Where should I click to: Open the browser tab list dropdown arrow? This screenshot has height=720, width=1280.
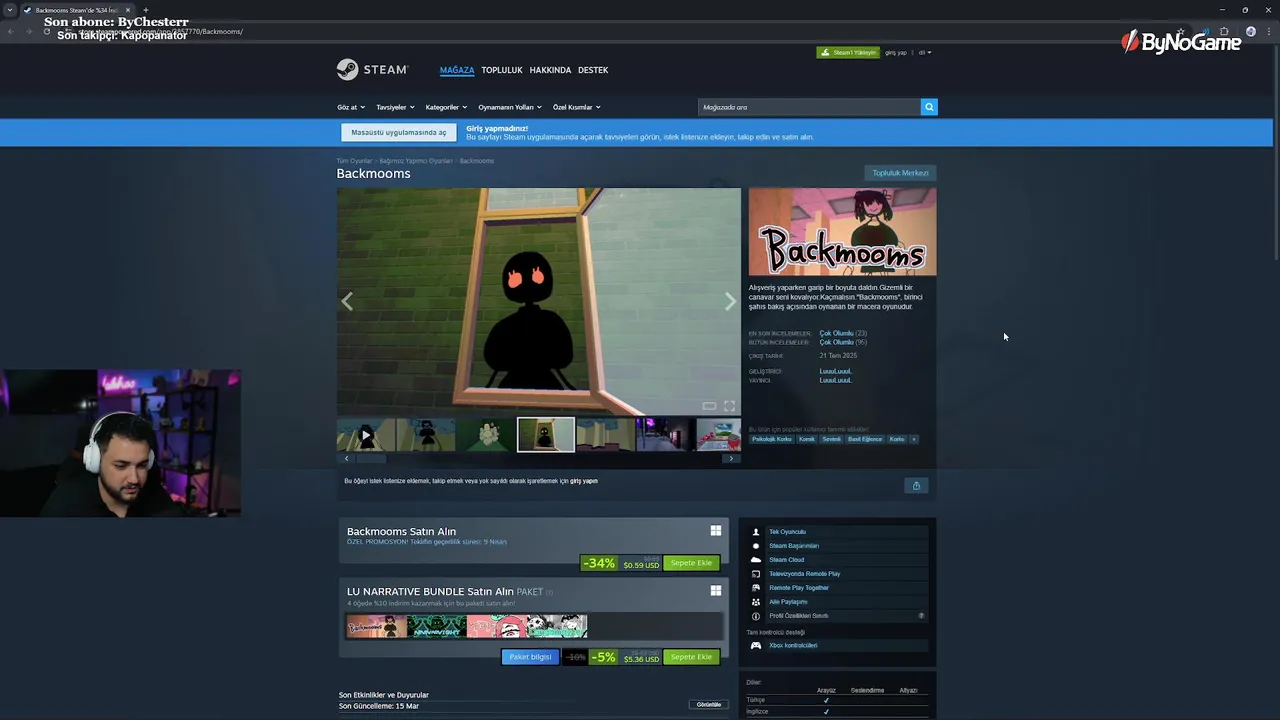click(x=9, y=10)
